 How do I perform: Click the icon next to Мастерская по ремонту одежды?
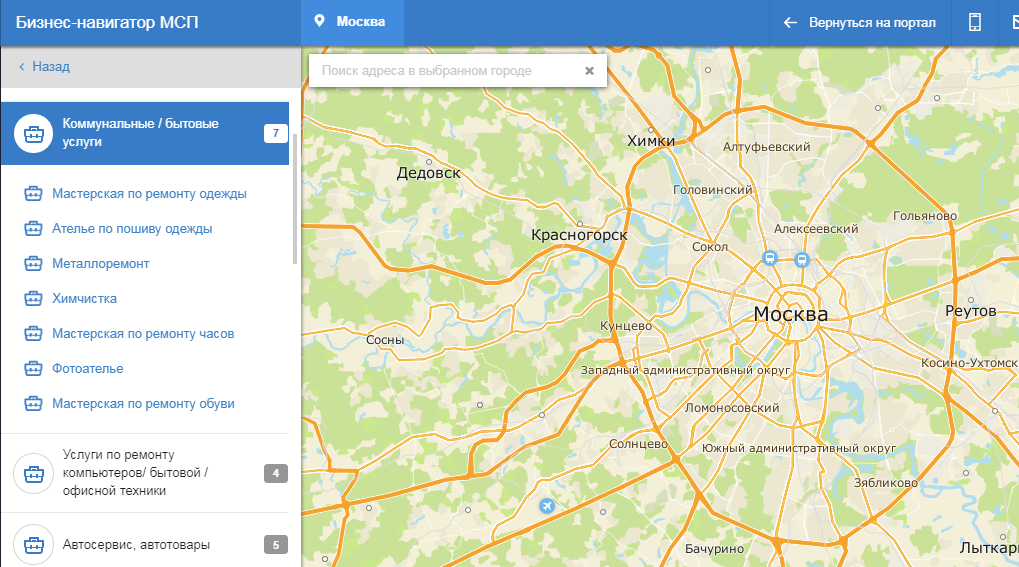pos(33,194)
